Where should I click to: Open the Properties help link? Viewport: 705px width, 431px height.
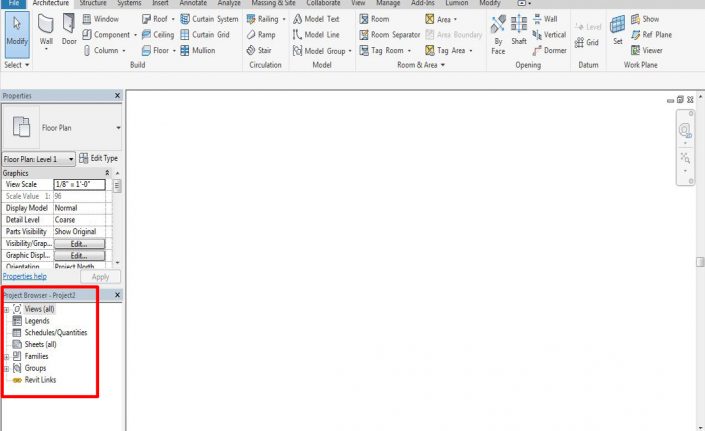24,276
